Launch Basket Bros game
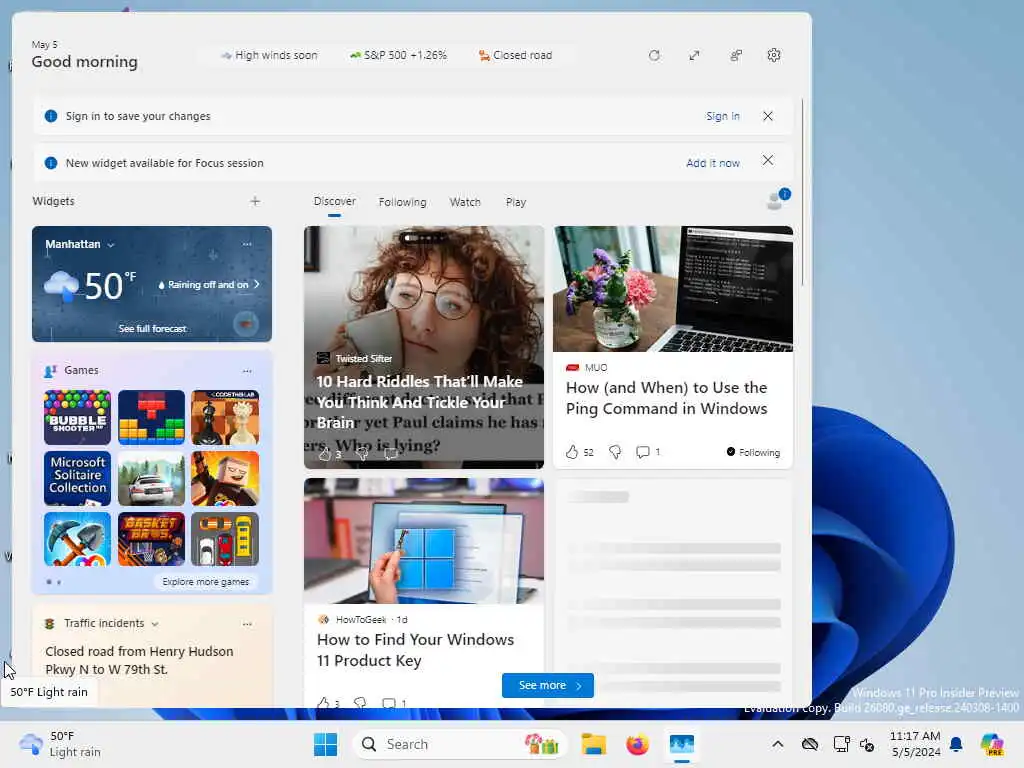 [152, 539]
